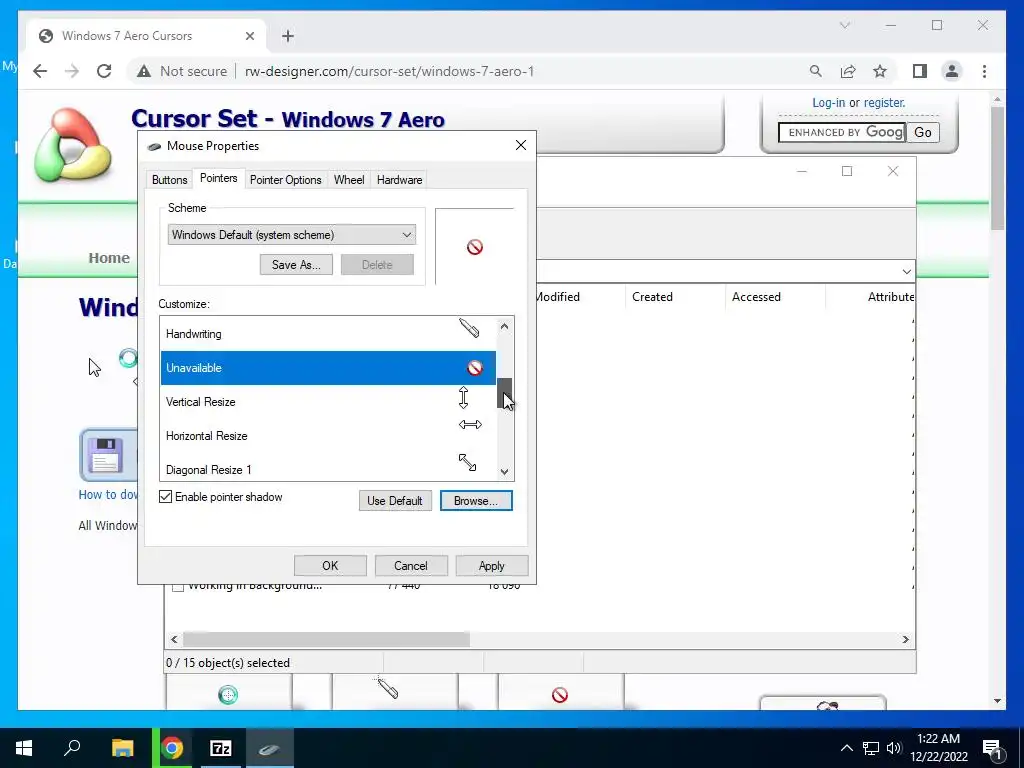The height and width of the screenshot is (768, 1024).
Task: Close the Windows 7 Aero Cursors tab
Action: point(249,36)
